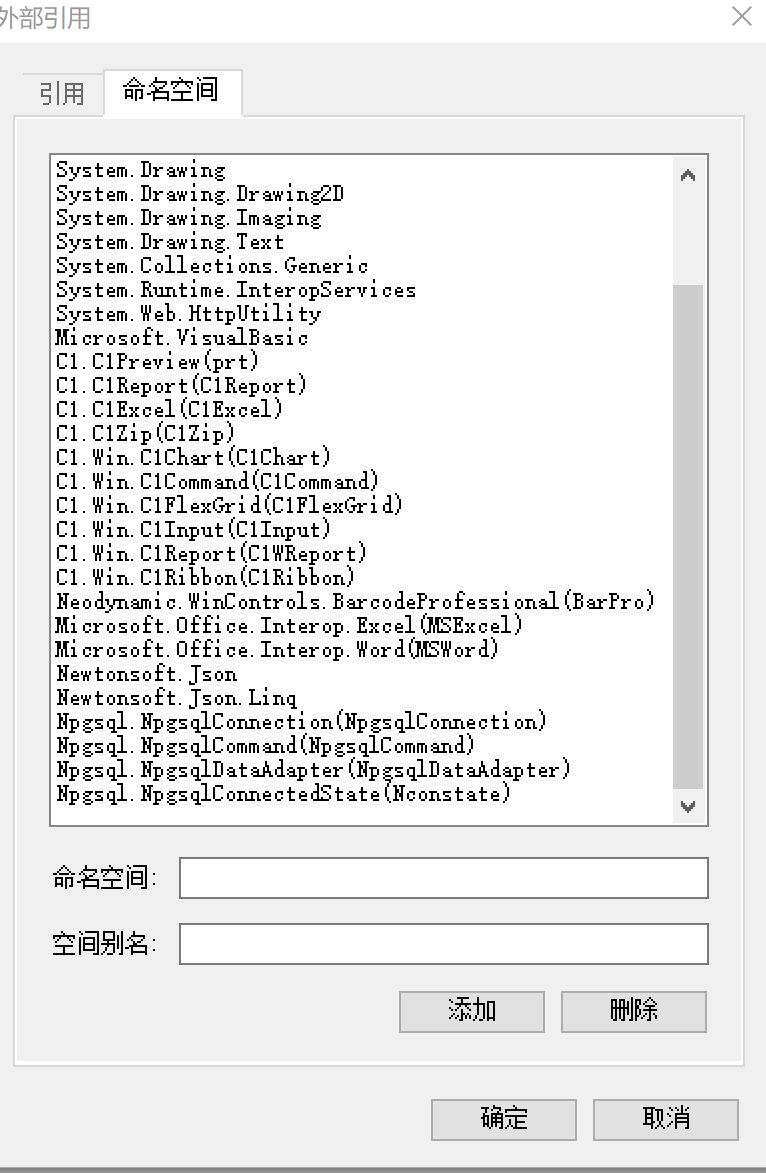Switch to the 引用 tab

coord(62,94)
